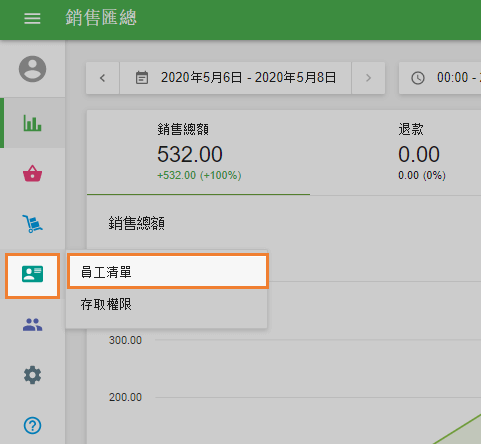Open the settings gear icon
481x444 pixels.
click(32, 375)
